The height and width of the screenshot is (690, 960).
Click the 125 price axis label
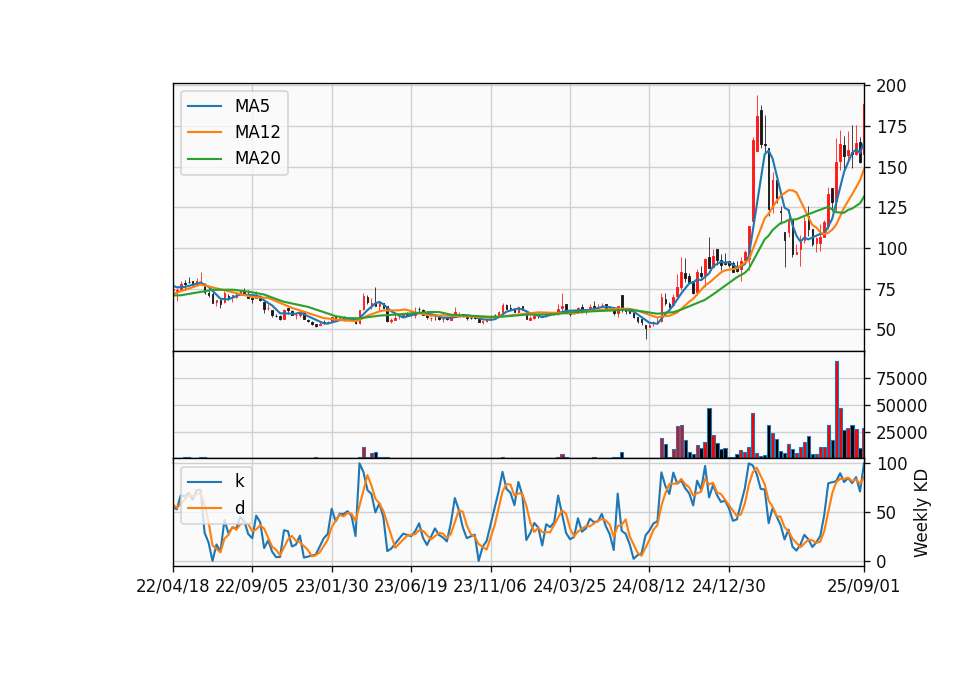[891, 208]
